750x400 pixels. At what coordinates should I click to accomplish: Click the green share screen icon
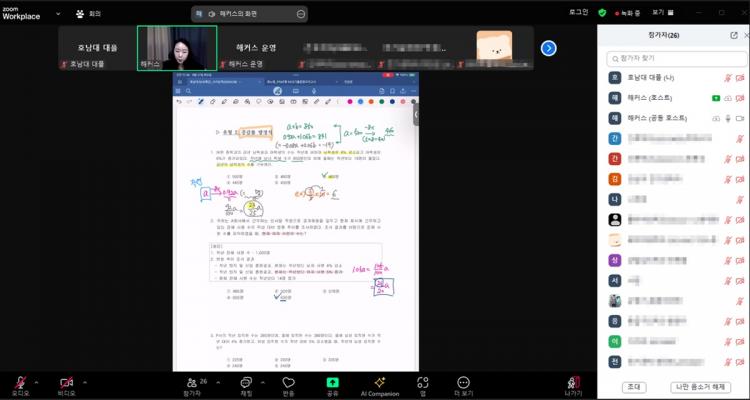point(332,382)
